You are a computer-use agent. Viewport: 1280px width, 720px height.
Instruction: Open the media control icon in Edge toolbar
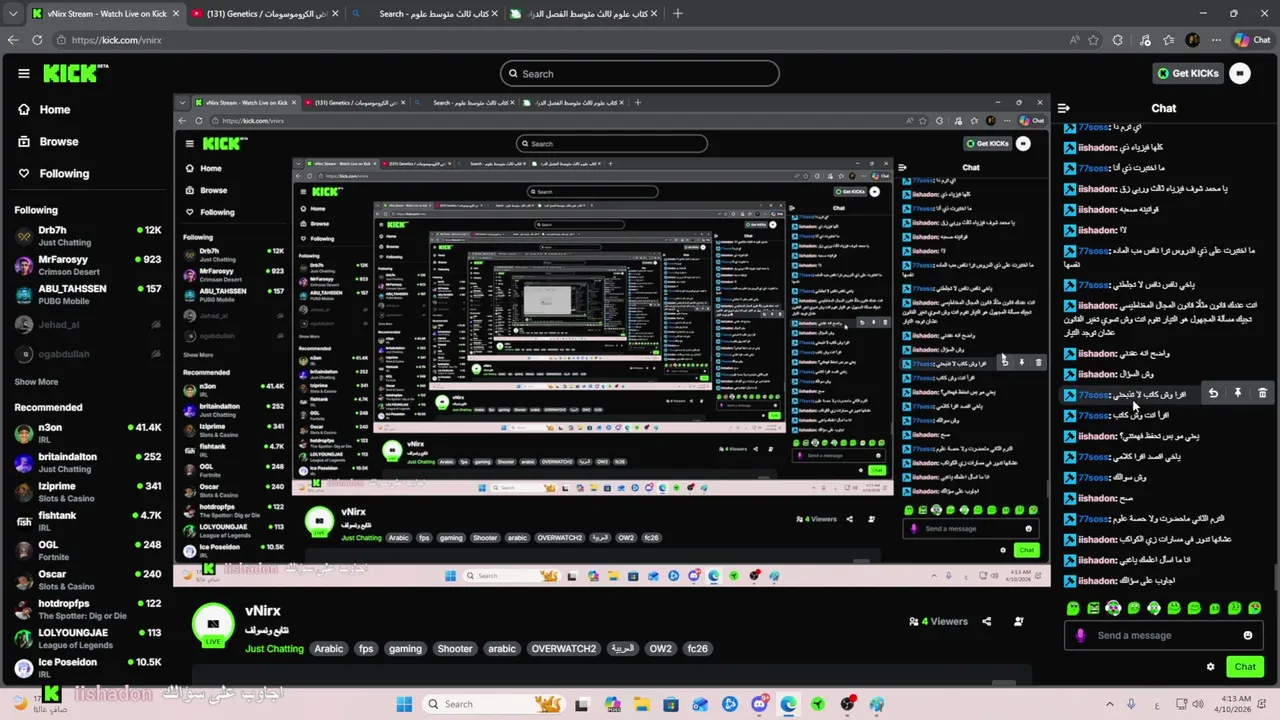click(x=1143, y=40)
